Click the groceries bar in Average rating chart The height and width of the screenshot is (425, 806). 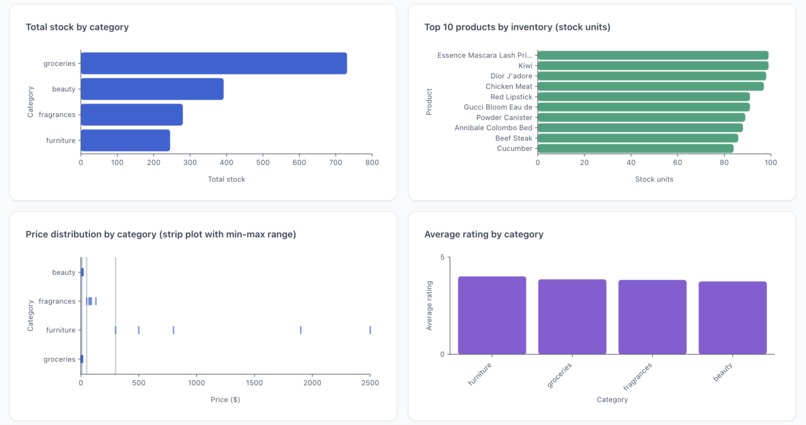(x=572, y=317)
